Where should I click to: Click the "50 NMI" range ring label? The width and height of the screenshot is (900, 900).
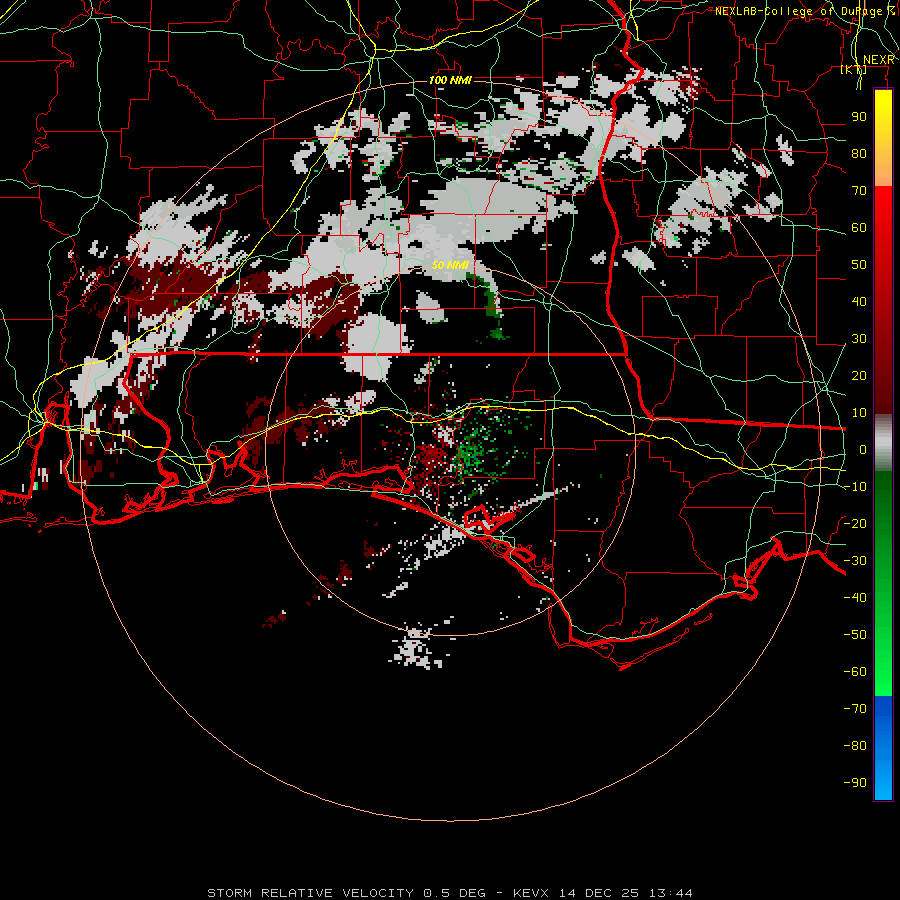(450, 265)
